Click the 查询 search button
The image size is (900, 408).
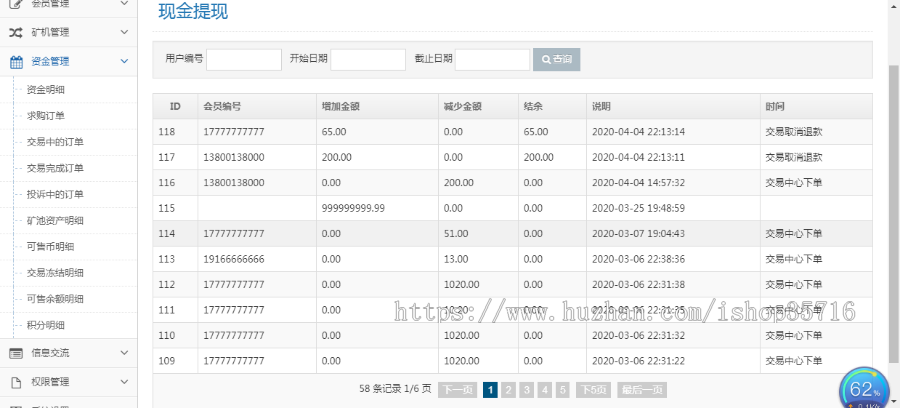556,60
